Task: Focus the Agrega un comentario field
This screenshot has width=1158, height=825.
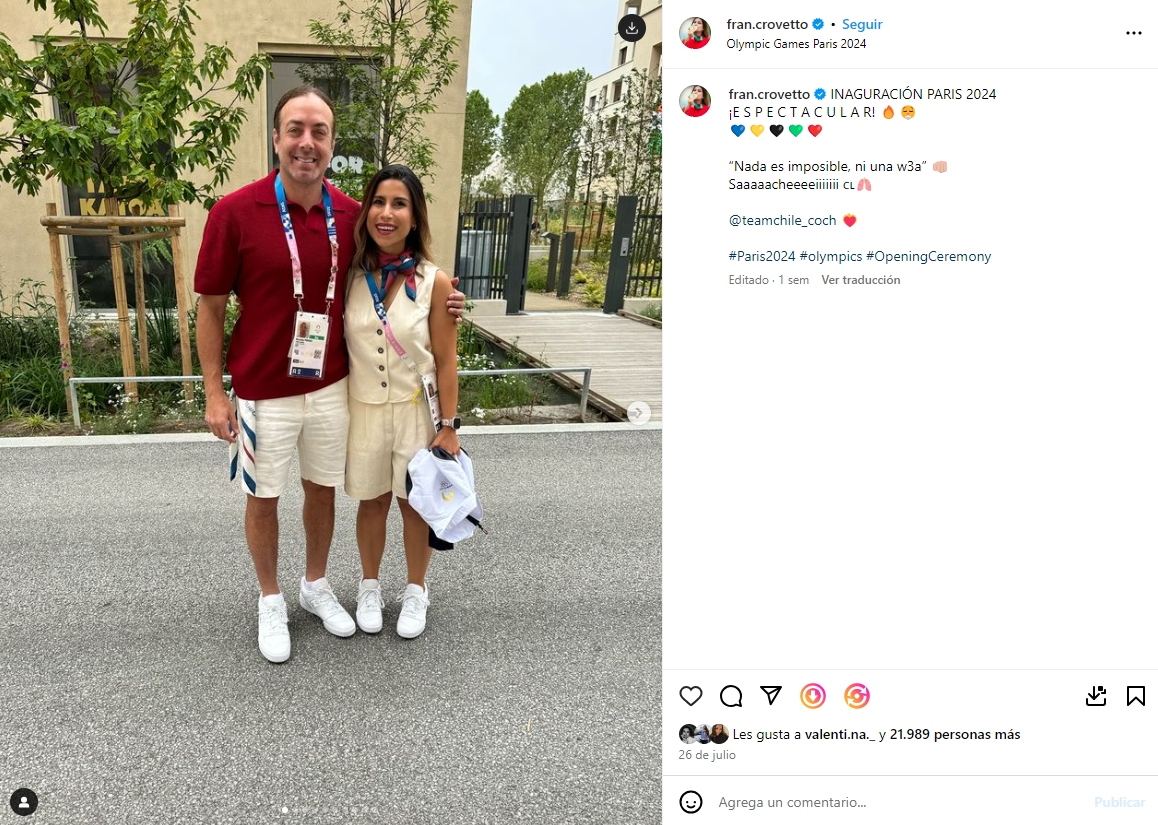Action: point(901,802)
